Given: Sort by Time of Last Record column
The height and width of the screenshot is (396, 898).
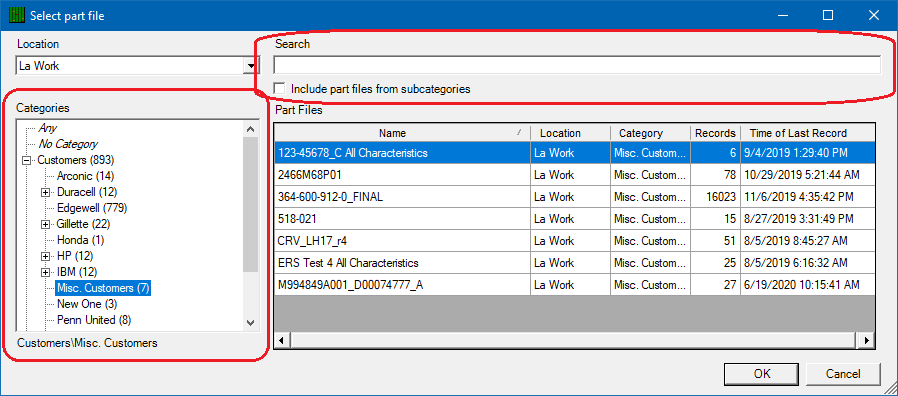Looking at the screenshot, I should click(808, 133).
